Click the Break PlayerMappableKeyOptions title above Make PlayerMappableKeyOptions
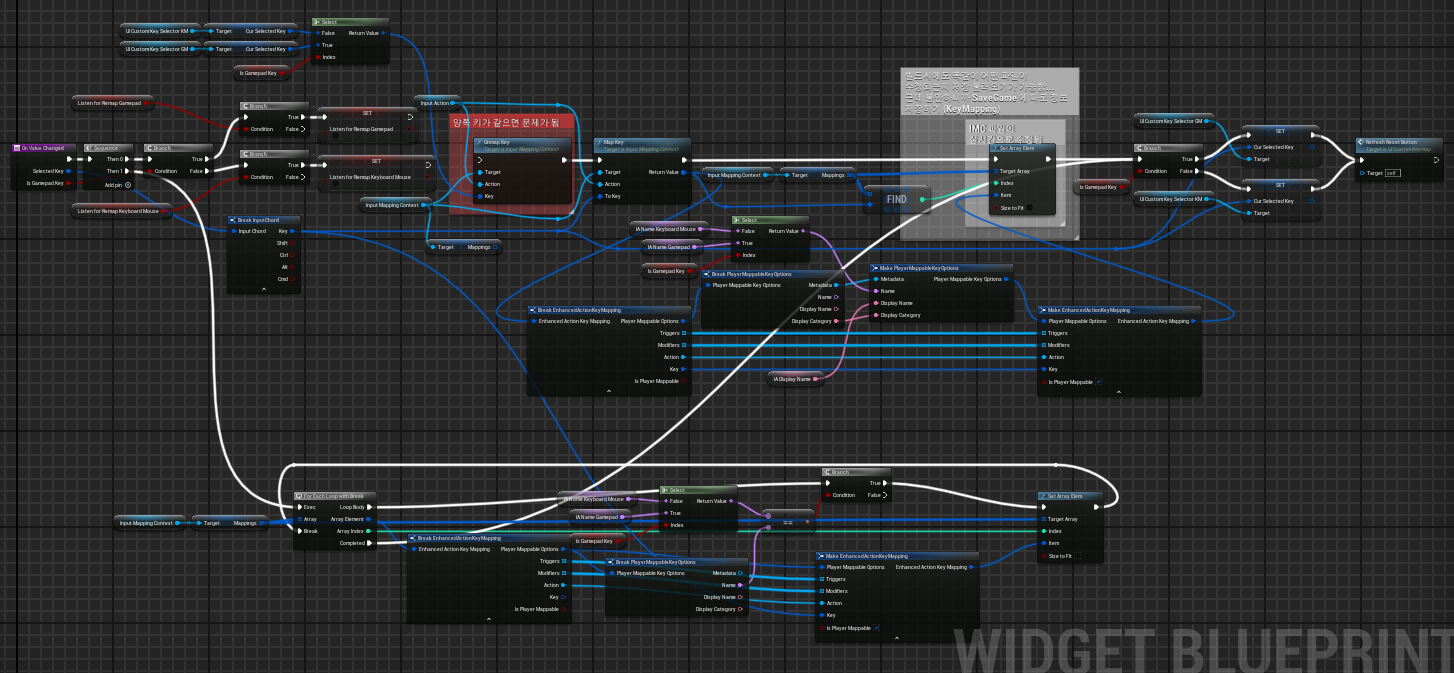 [x=752, y=273]
